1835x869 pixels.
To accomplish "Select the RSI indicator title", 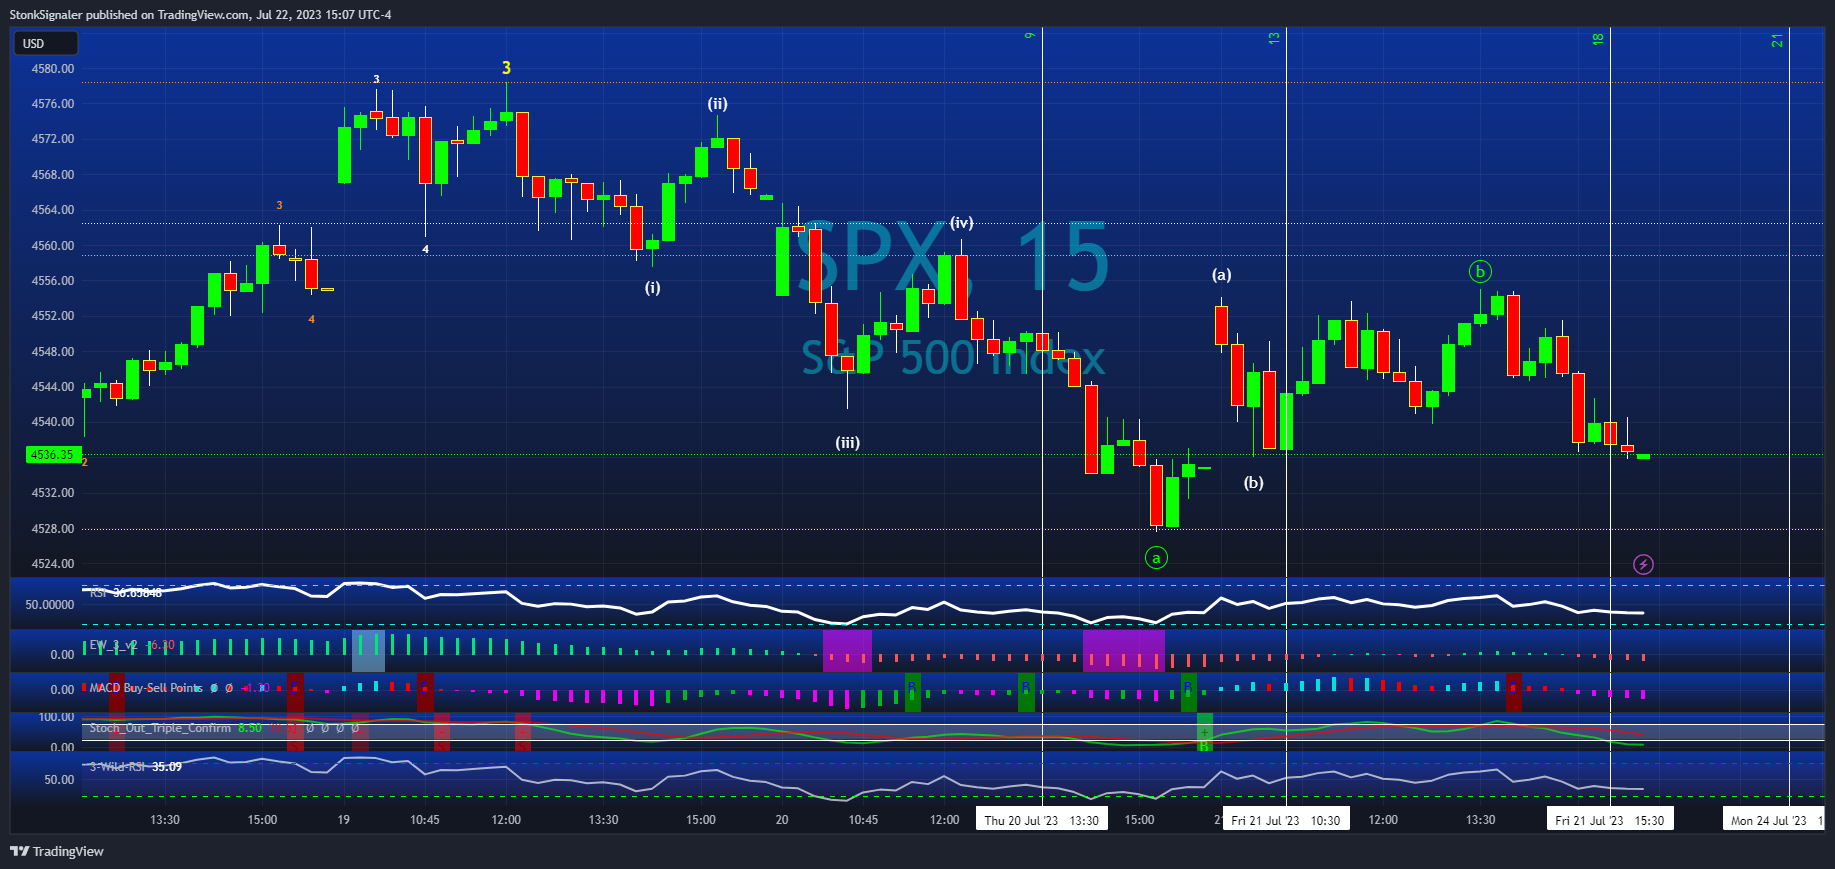I will point(98,593).
